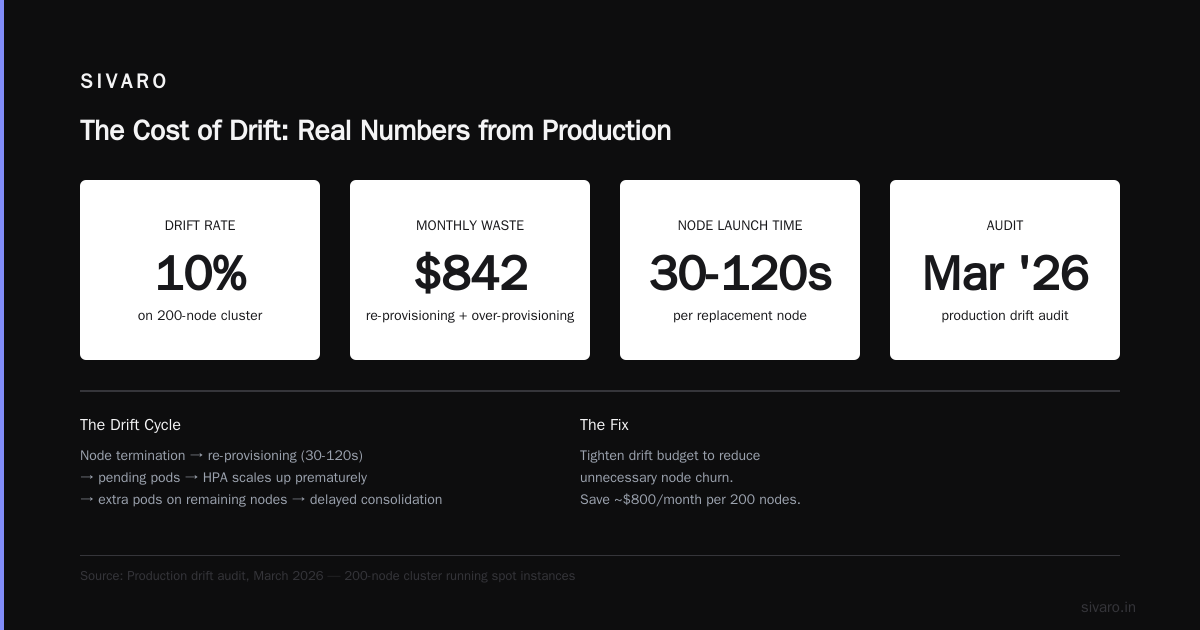The width and height of the screenshot is (1200, 630).
Task: Click the 30-120s launch time value
Action: point(740,273)
